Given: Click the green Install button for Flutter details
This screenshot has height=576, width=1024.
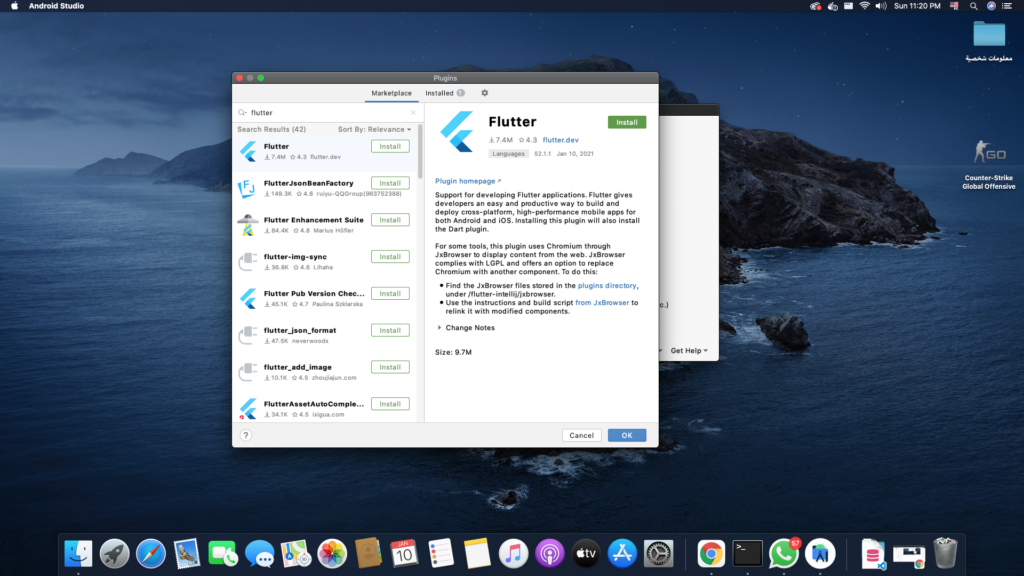Looking at the screenshot, I should pos(627,122).
